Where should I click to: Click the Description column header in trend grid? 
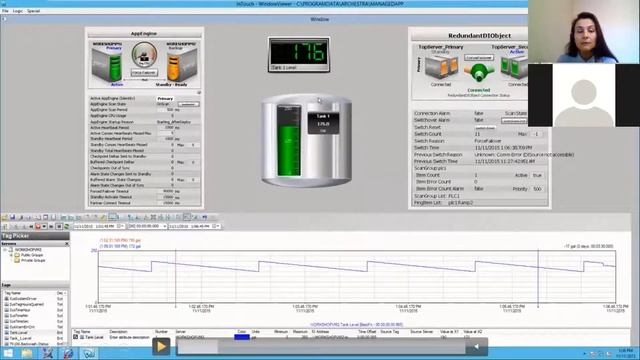coord(118,332)
